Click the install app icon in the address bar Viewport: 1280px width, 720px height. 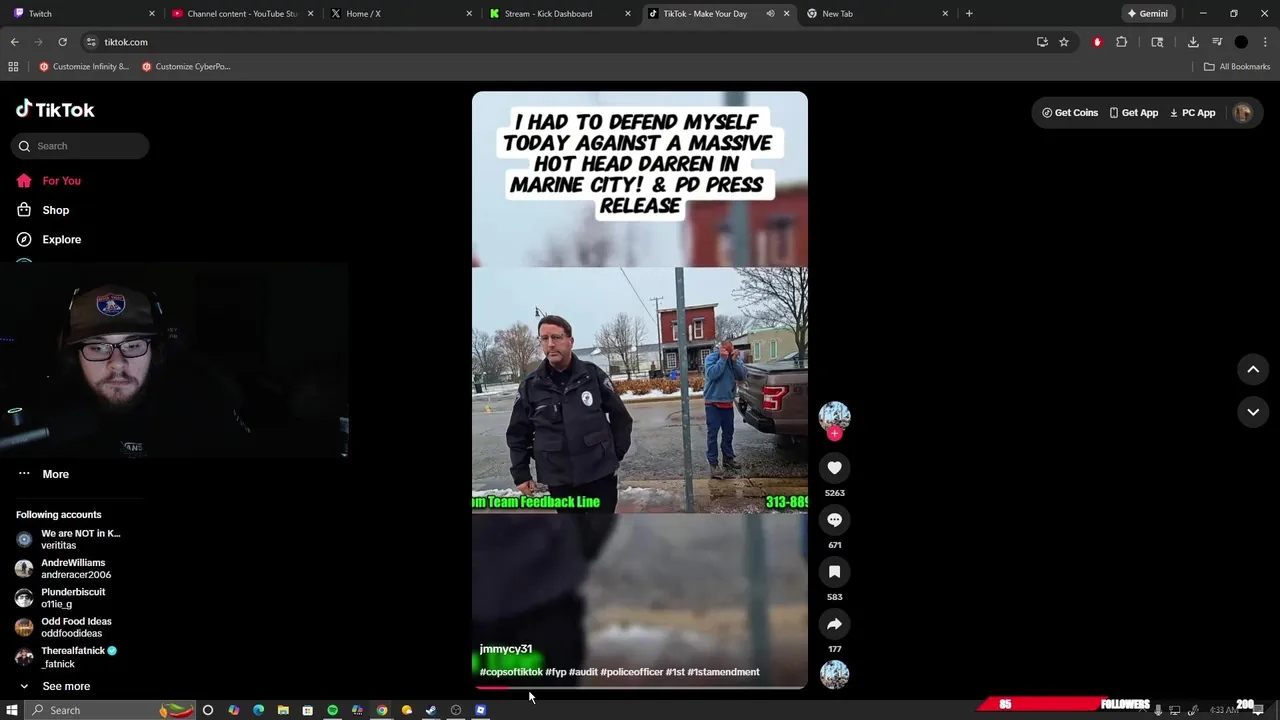click(x=1042, y=42)
